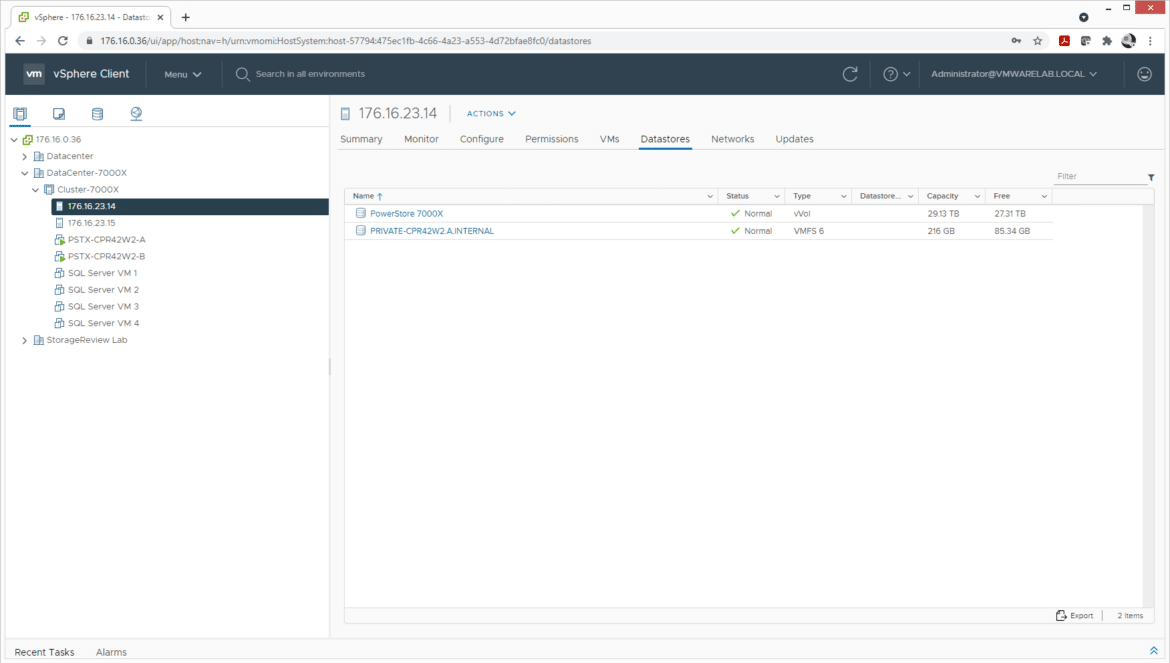This screenshot has height=663, width=1170.
Task: Select PSTX-CPR42W2-B virtual machine
Action: pyautogui.click(x=106, y=257)
